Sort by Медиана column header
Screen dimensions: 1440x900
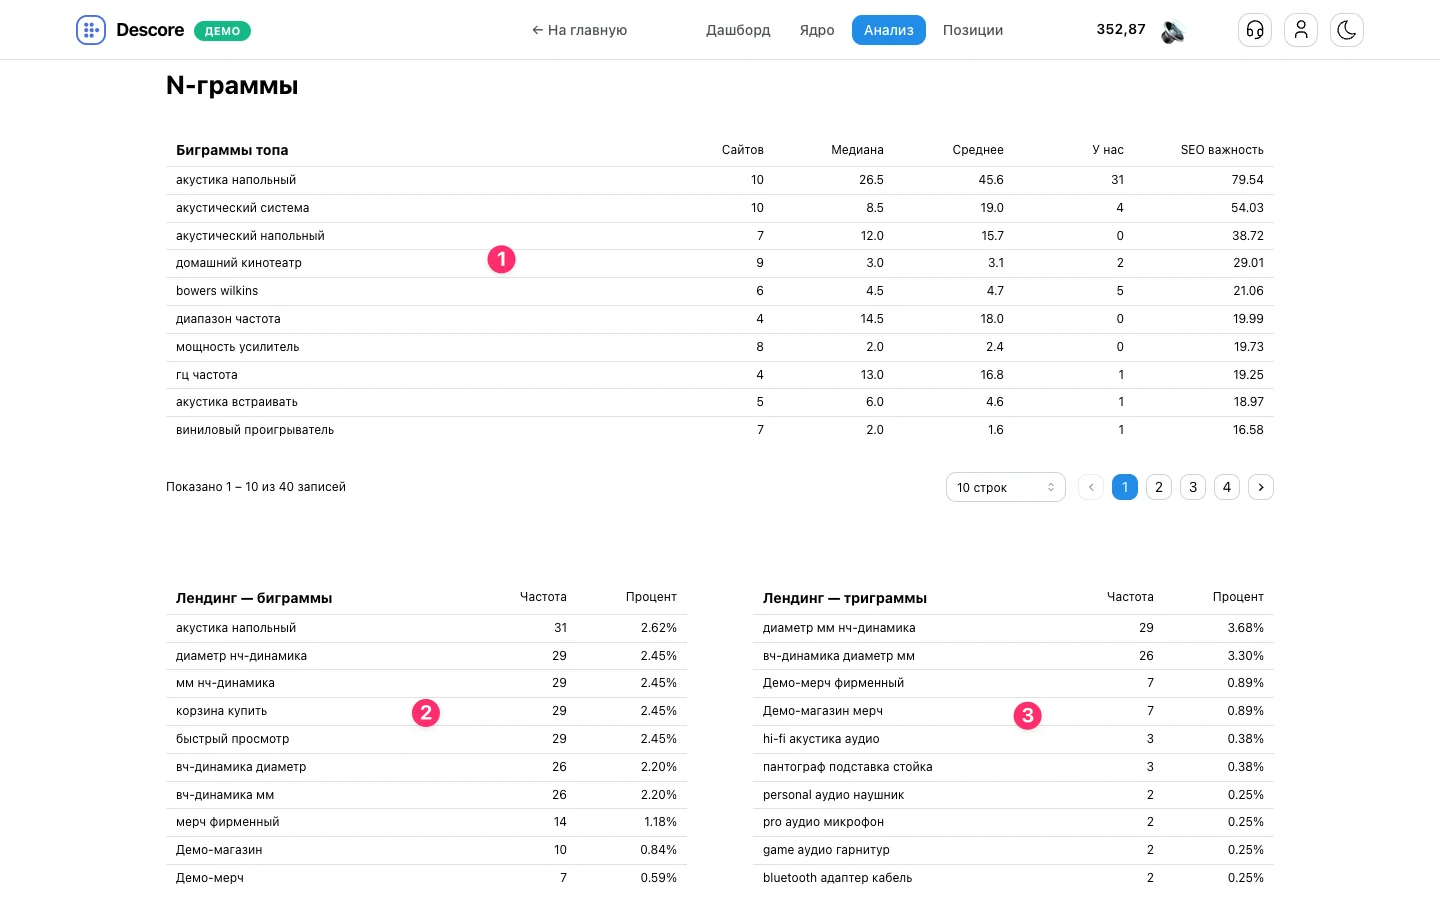click(x=857, y=150)
